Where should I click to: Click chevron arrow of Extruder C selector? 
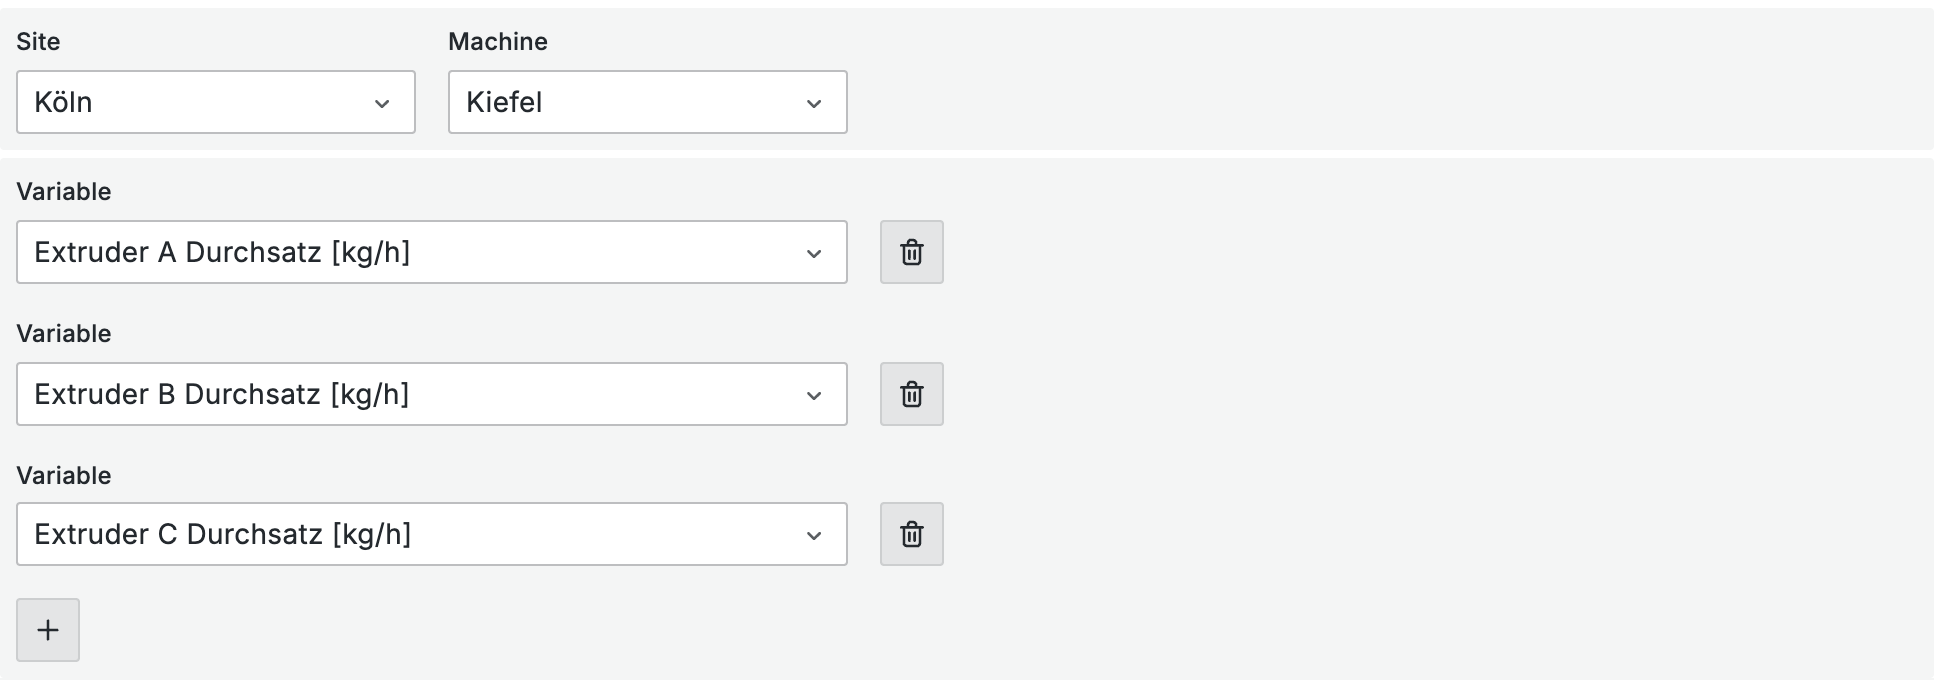tap(814, 535)
